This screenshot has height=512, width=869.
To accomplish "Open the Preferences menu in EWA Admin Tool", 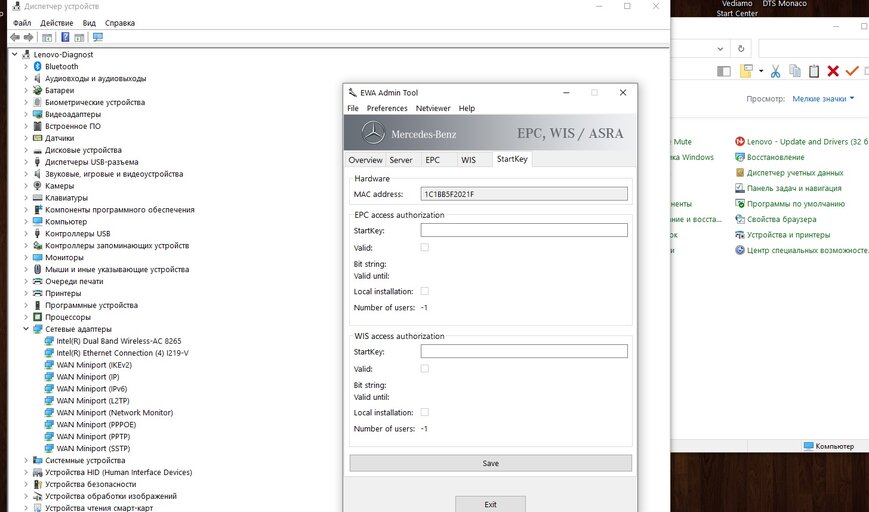I will click(x=387, y=109).
